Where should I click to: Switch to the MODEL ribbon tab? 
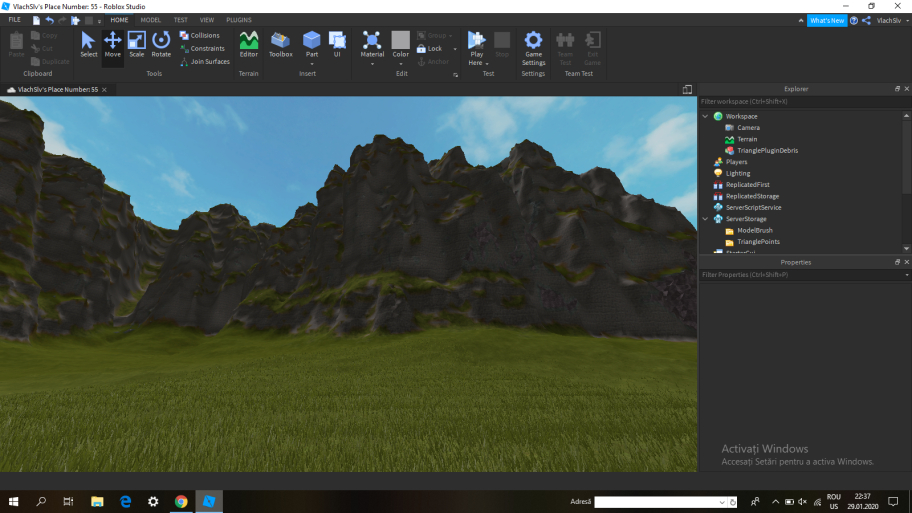pyautogui.click(x=150, y=20)
